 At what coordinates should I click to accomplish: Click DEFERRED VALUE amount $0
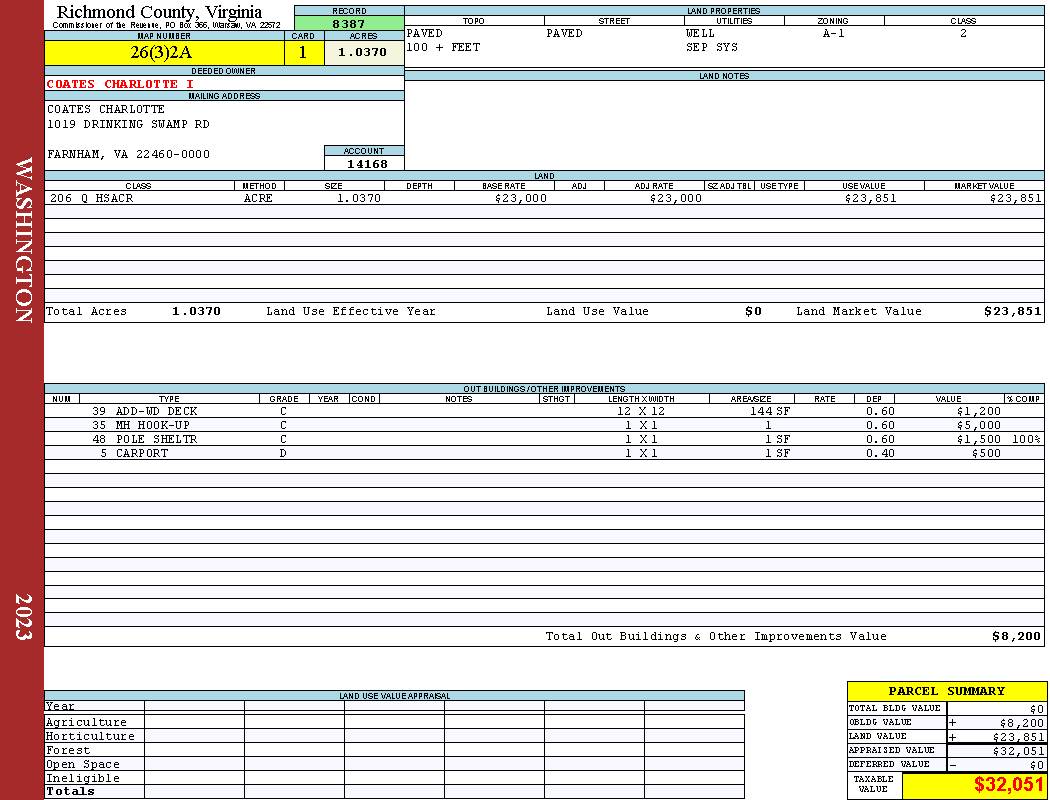[x=1037, y=765]
